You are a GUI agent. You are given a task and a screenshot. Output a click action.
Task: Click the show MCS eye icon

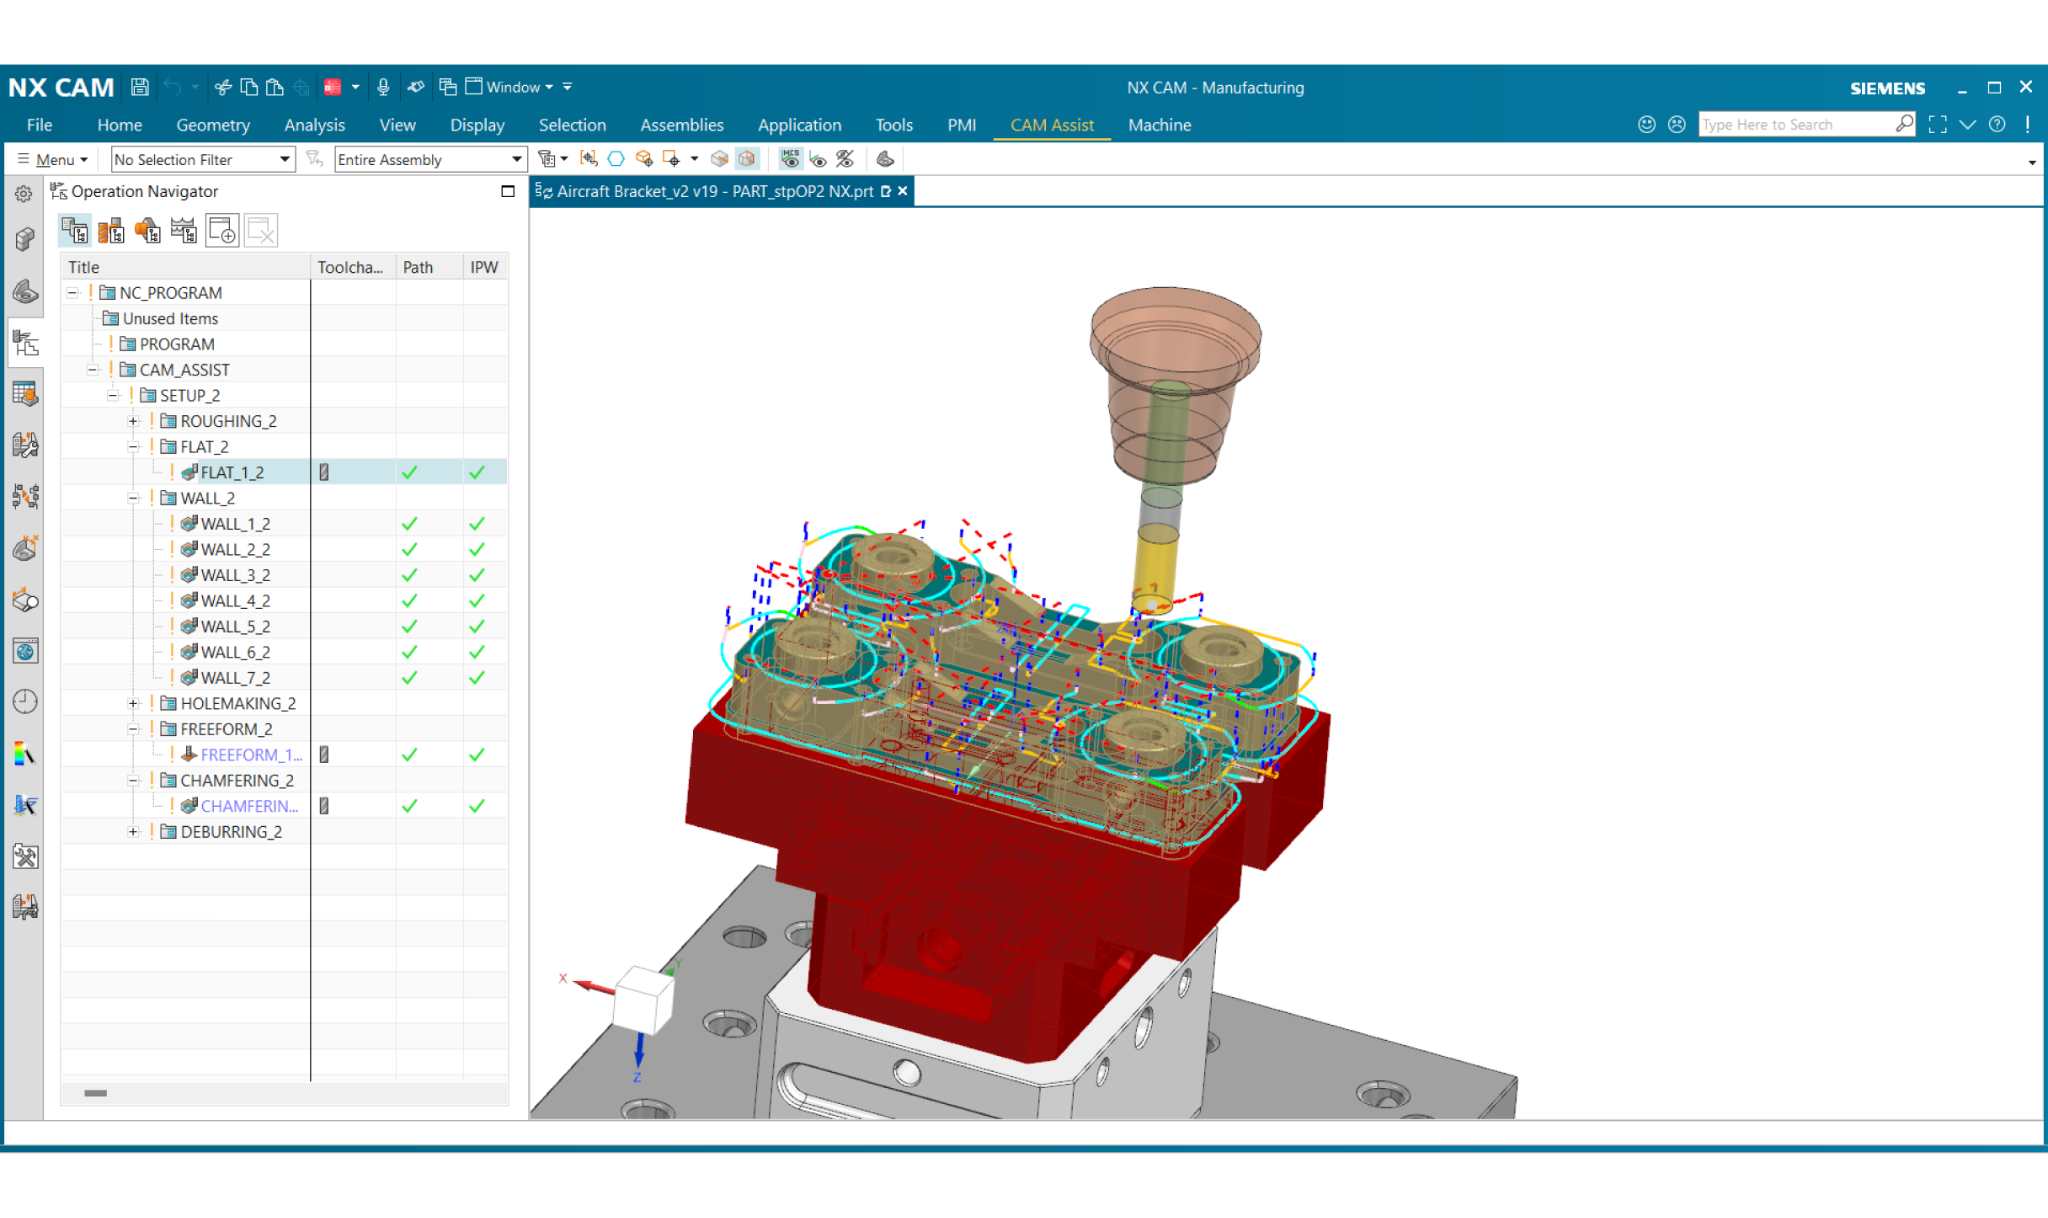click(790, 159)
